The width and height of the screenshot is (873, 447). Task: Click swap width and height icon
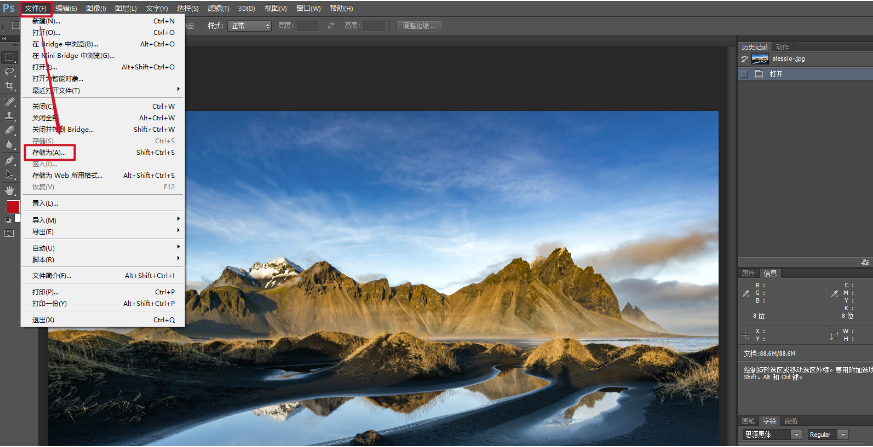(331, 26)
